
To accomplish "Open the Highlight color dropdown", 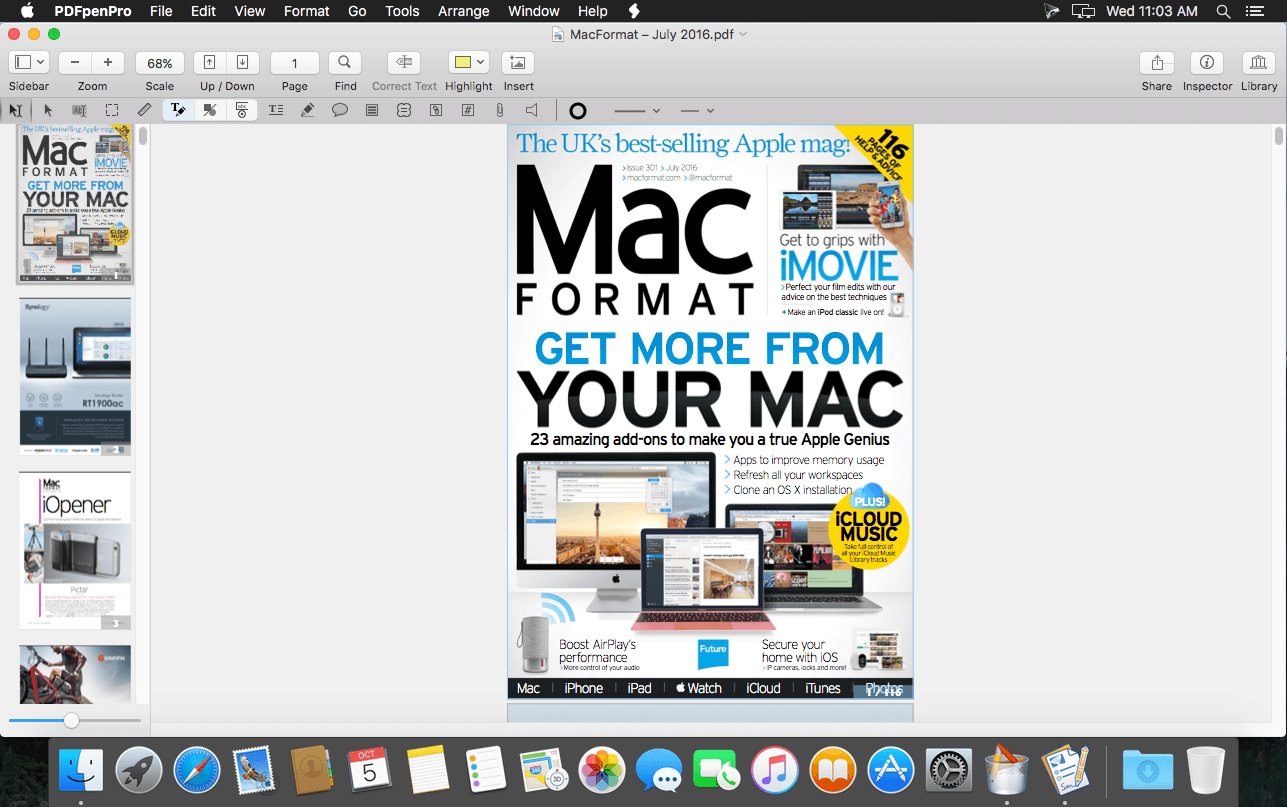I will coord(481,63).
